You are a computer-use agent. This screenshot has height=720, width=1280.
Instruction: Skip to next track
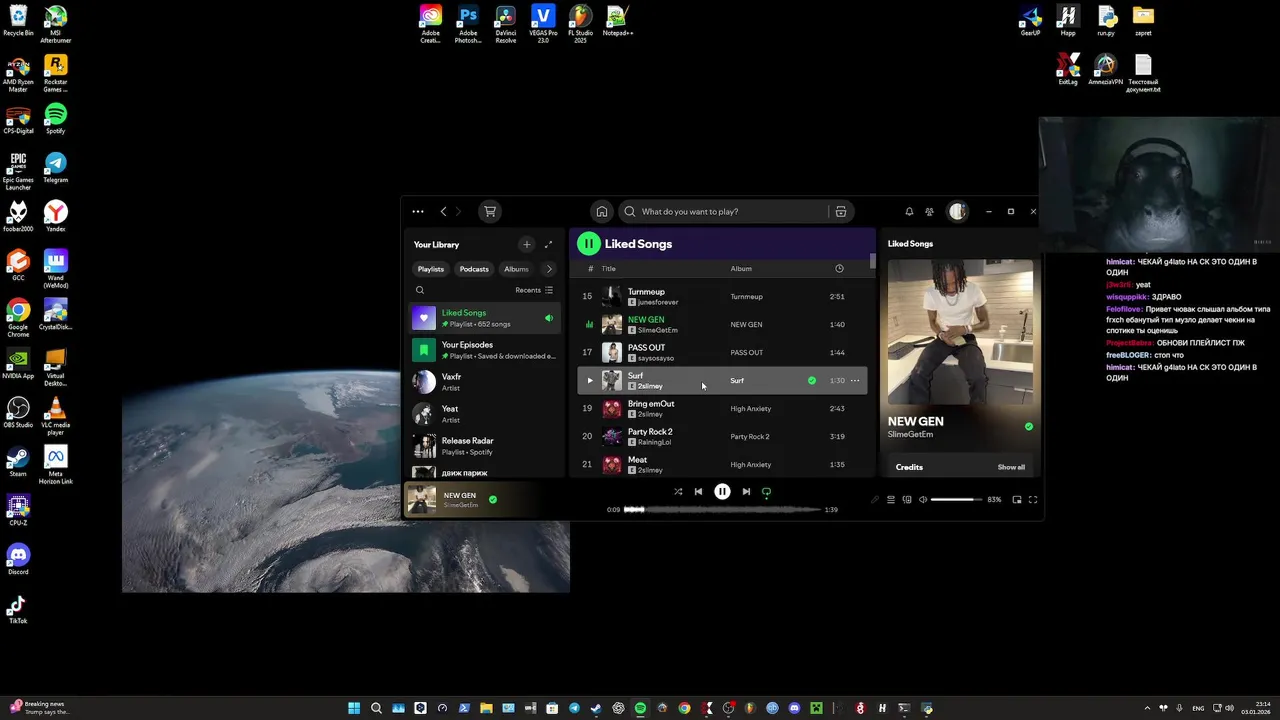[746, 492]
